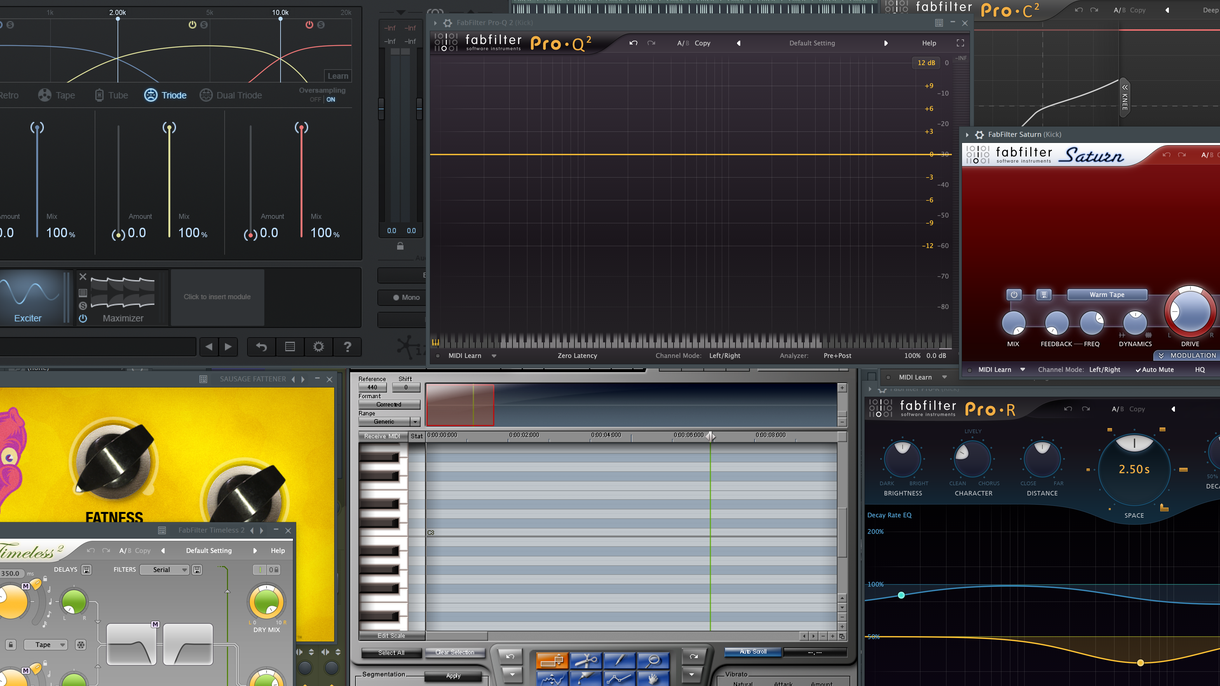Toggle Saturn band power button

(1013, 295)
